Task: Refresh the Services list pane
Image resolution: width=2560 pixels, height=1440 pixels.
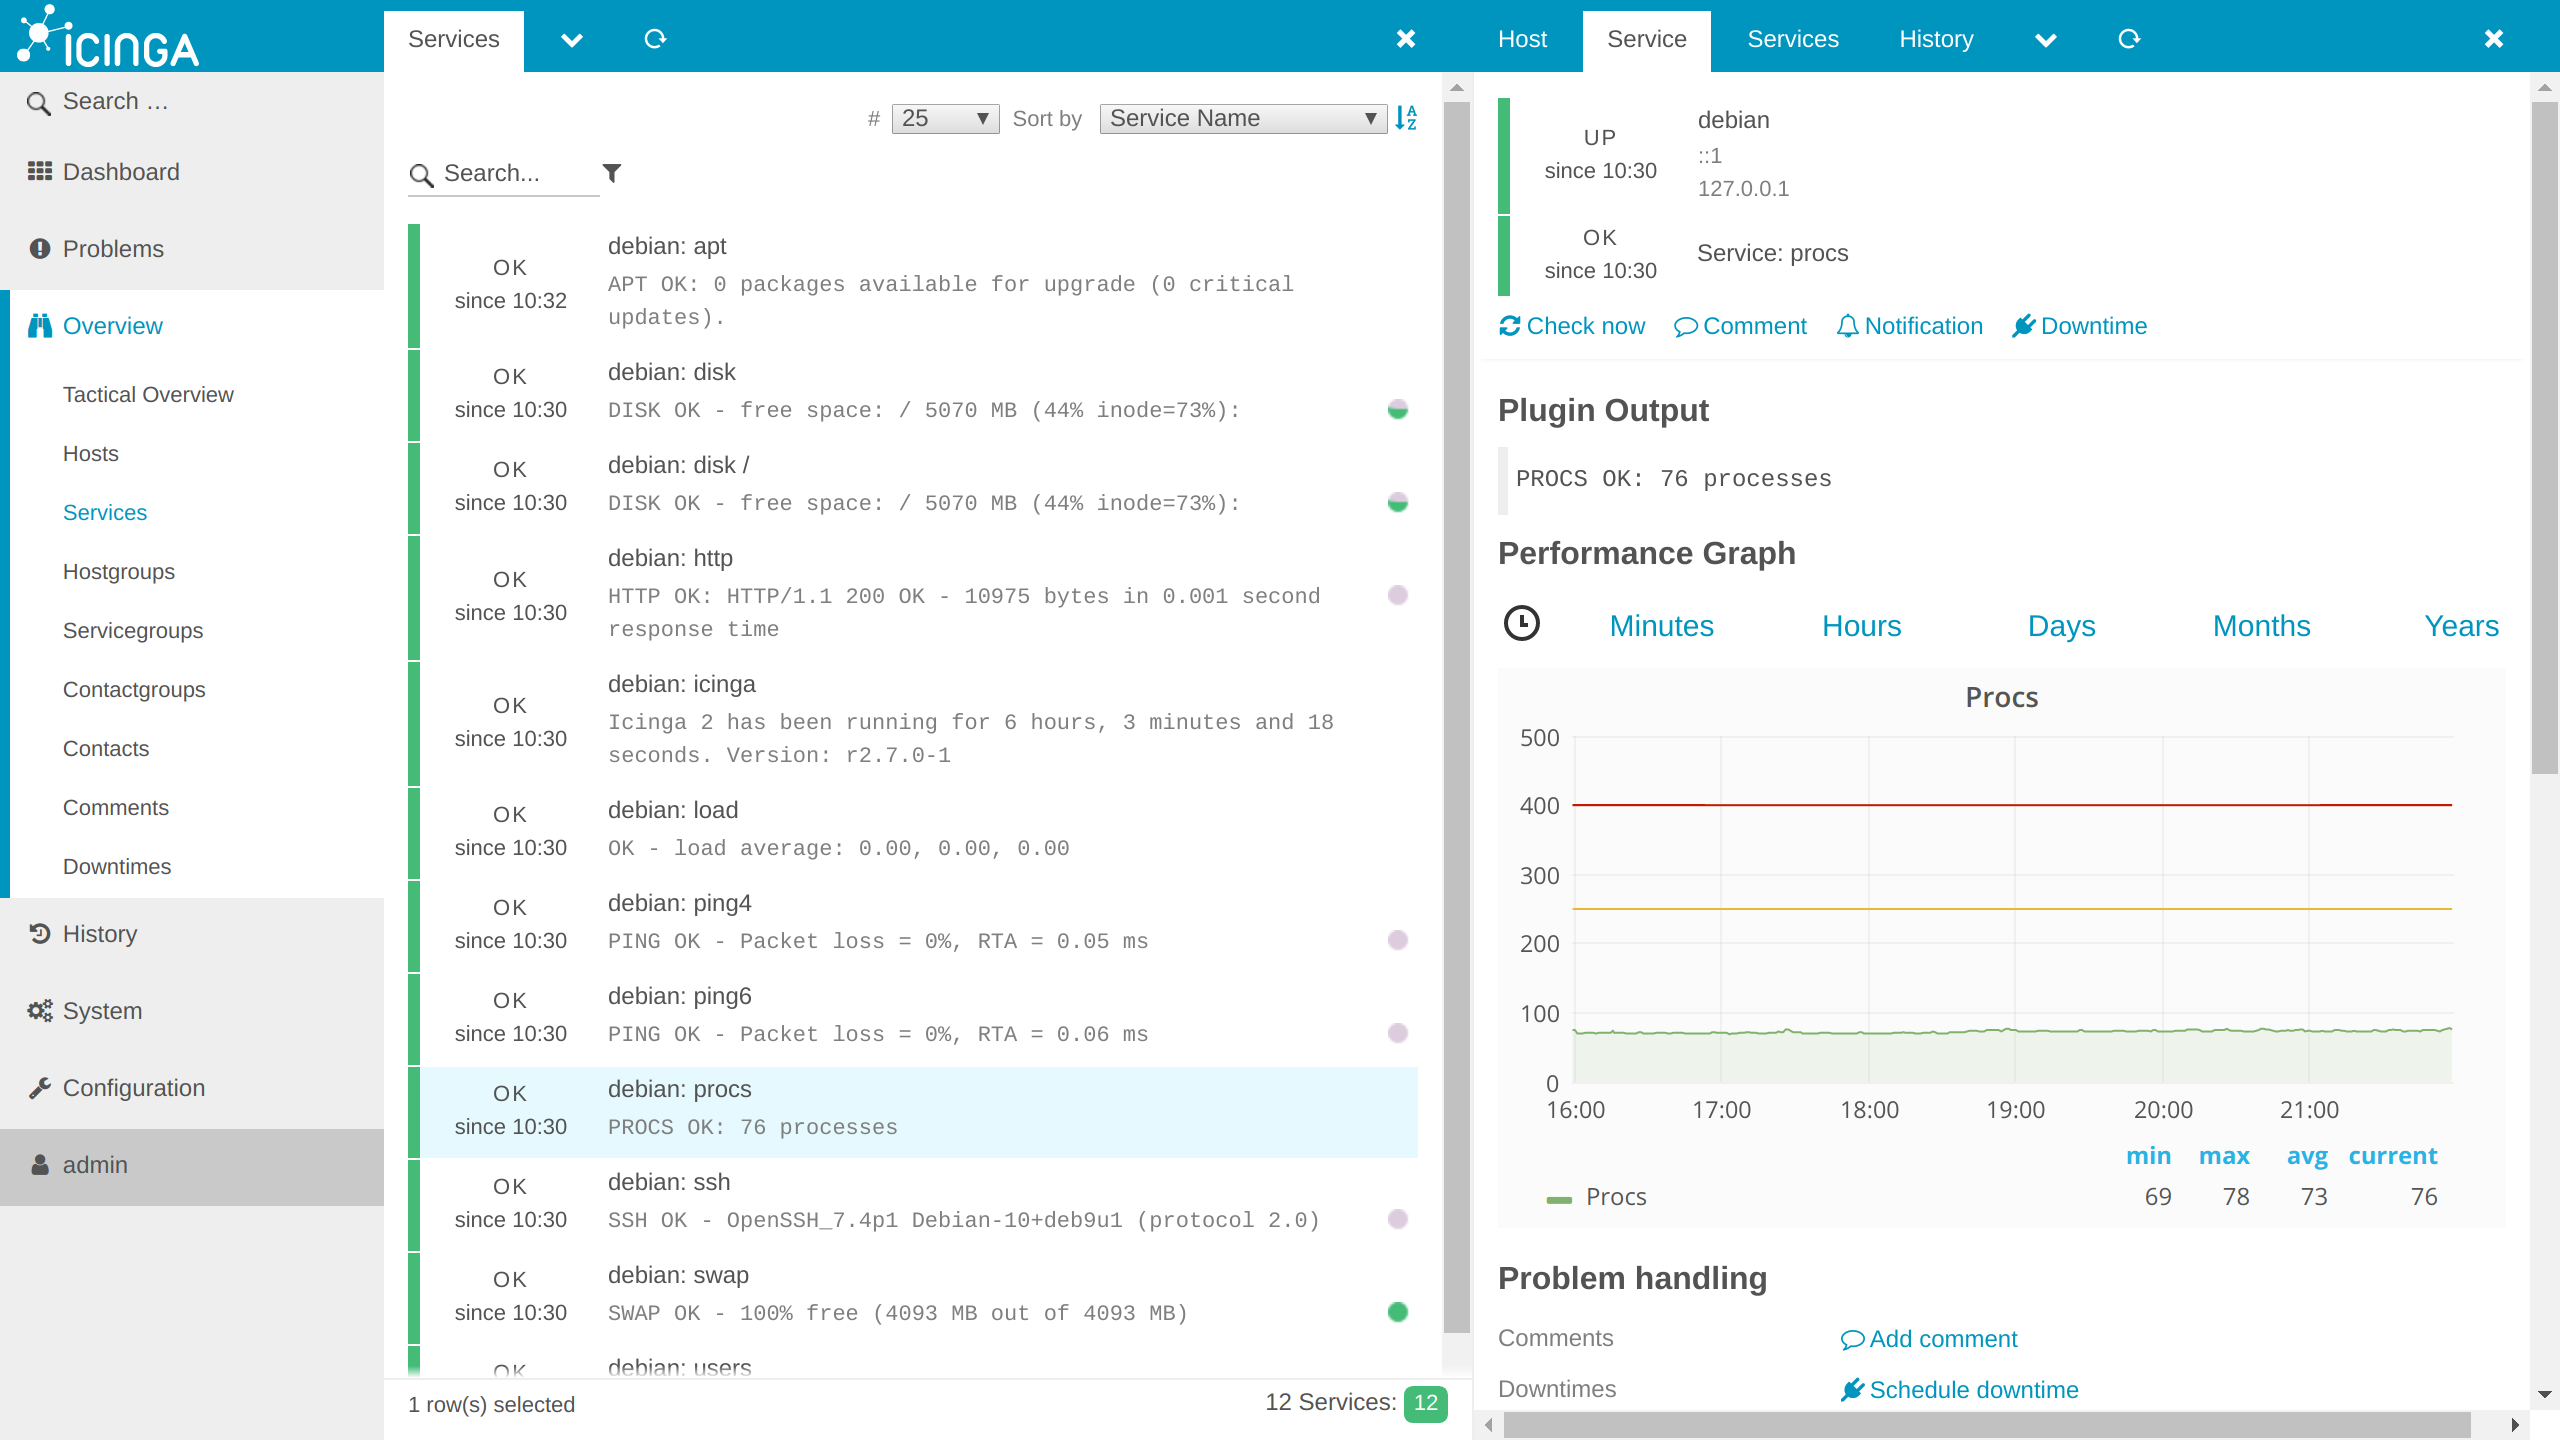Action: (x=655, y=39)
